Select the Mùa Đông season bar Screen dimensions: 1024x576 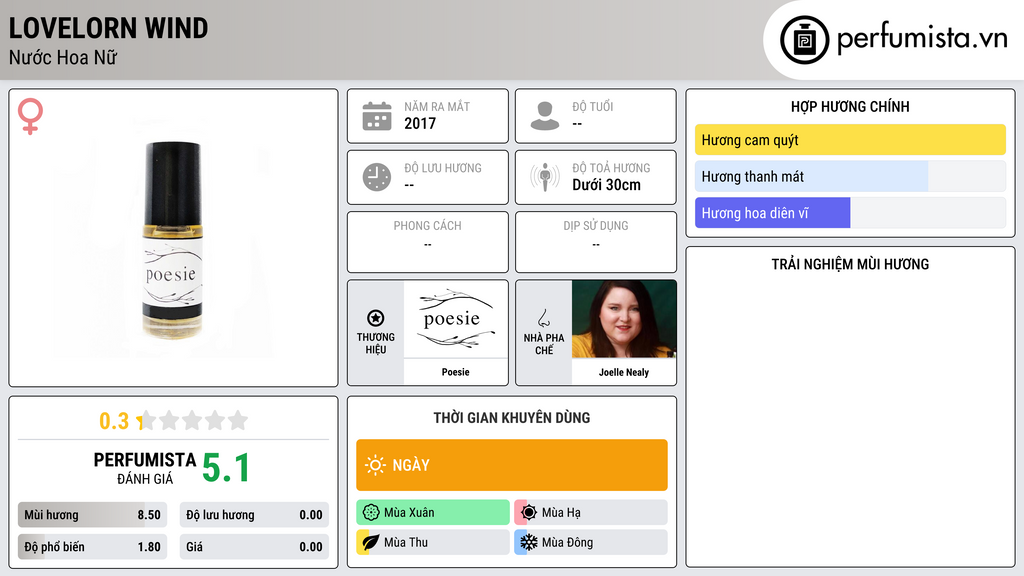591,542
